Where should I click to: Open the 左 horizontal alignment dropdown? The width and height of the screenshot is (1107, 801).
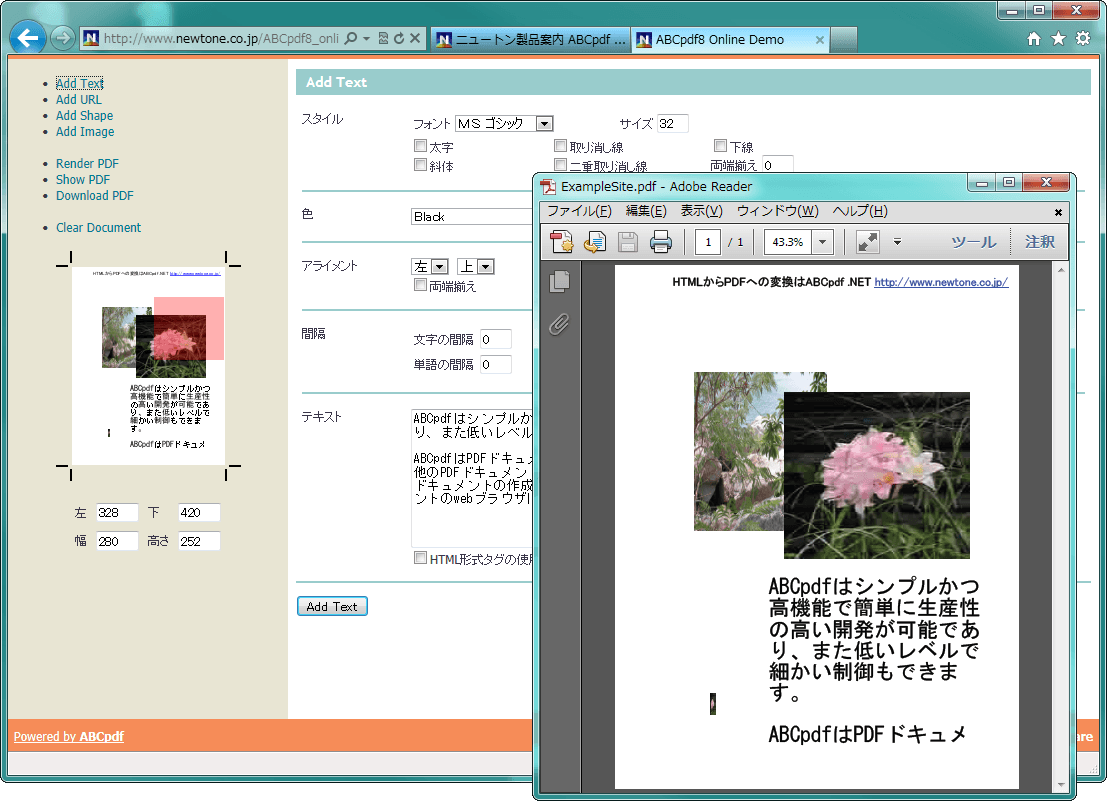pyautogui.click(x=430, y=266)
